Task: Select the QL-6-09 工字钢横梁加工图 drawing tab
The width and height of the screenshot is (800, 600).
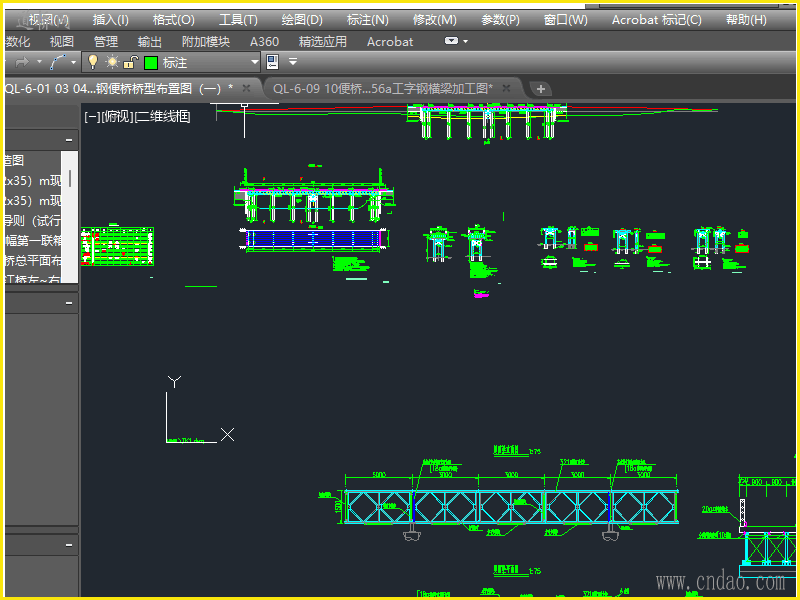Action: point(383,89)
